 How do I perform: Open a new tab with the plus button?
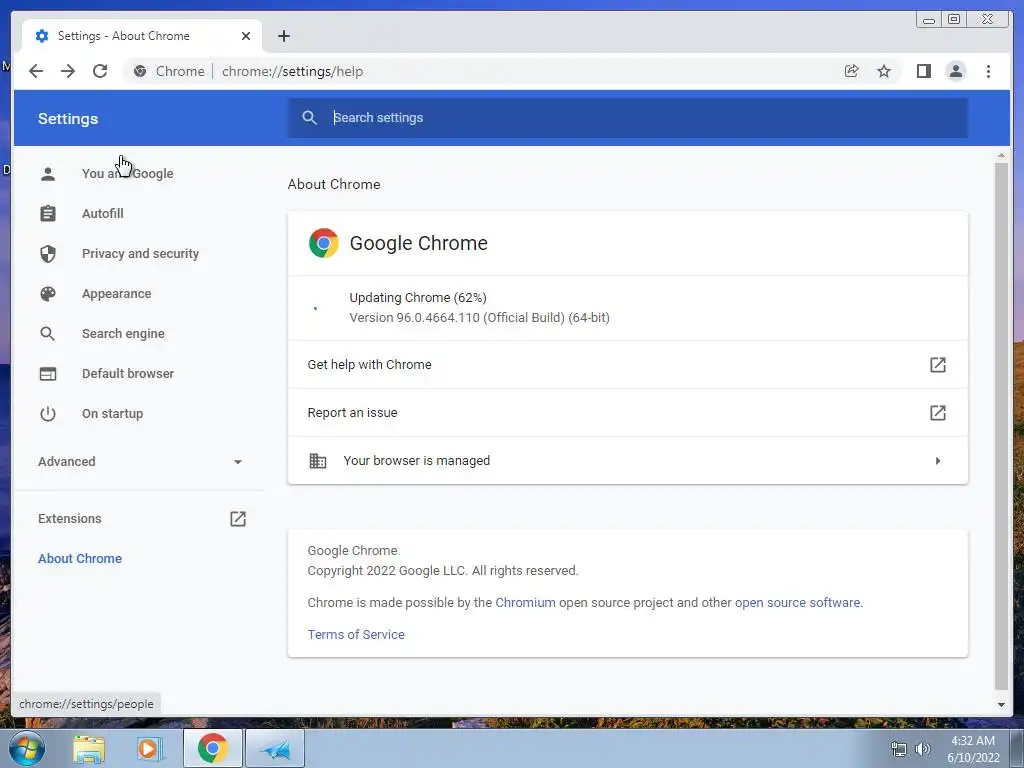coord(283,36)
